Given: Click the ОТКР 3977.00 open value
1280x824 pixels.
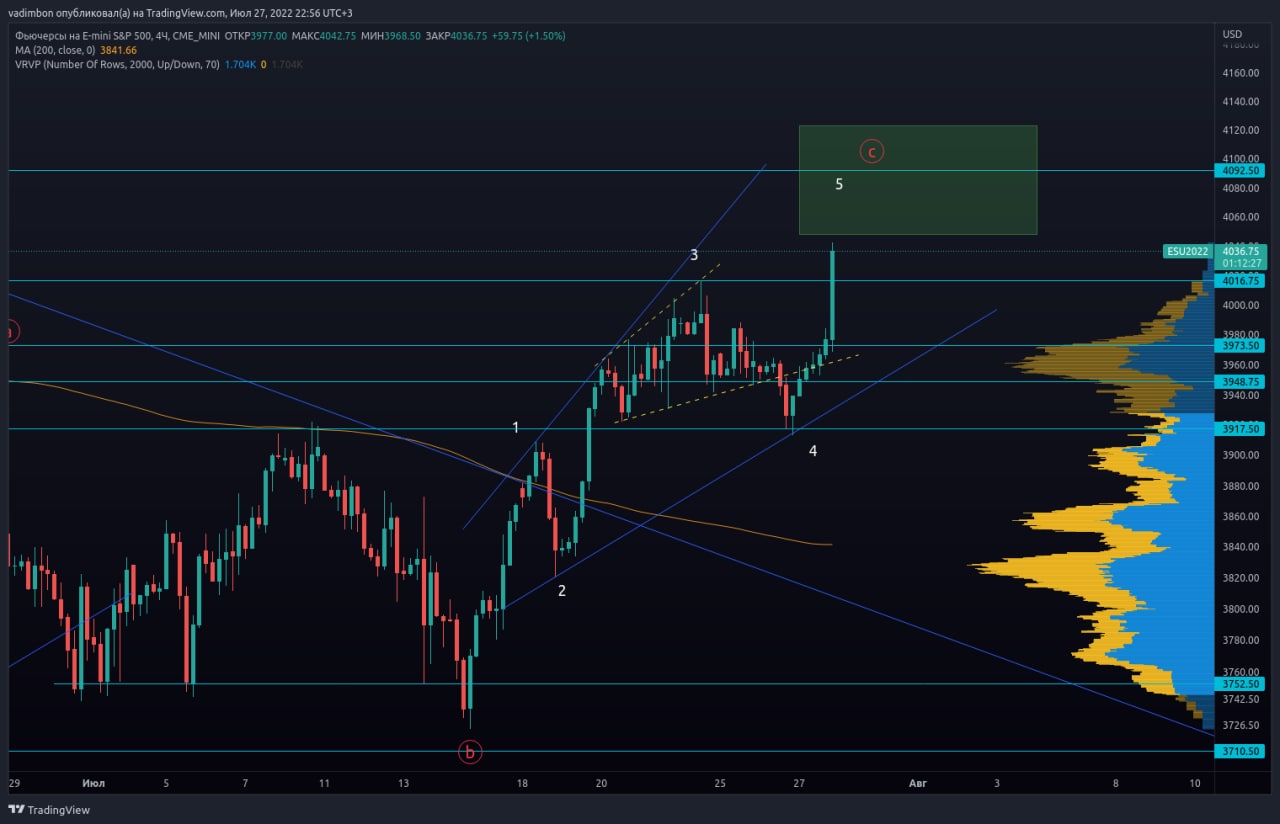Looking at the screenshot, I should 256,35.
